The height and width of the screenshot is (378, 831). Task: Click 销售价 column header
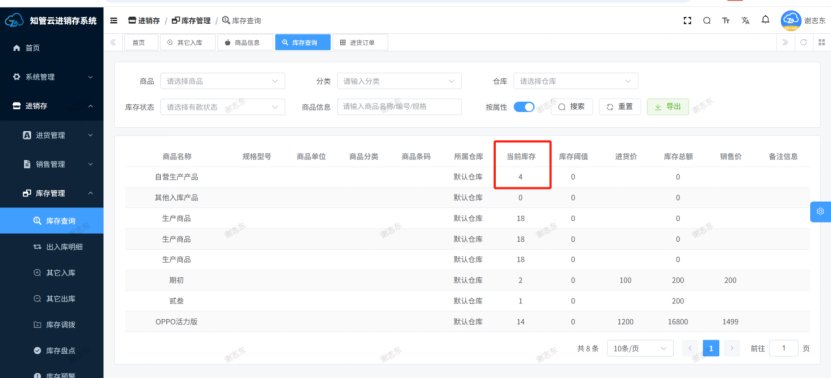(x=730, y=157)
